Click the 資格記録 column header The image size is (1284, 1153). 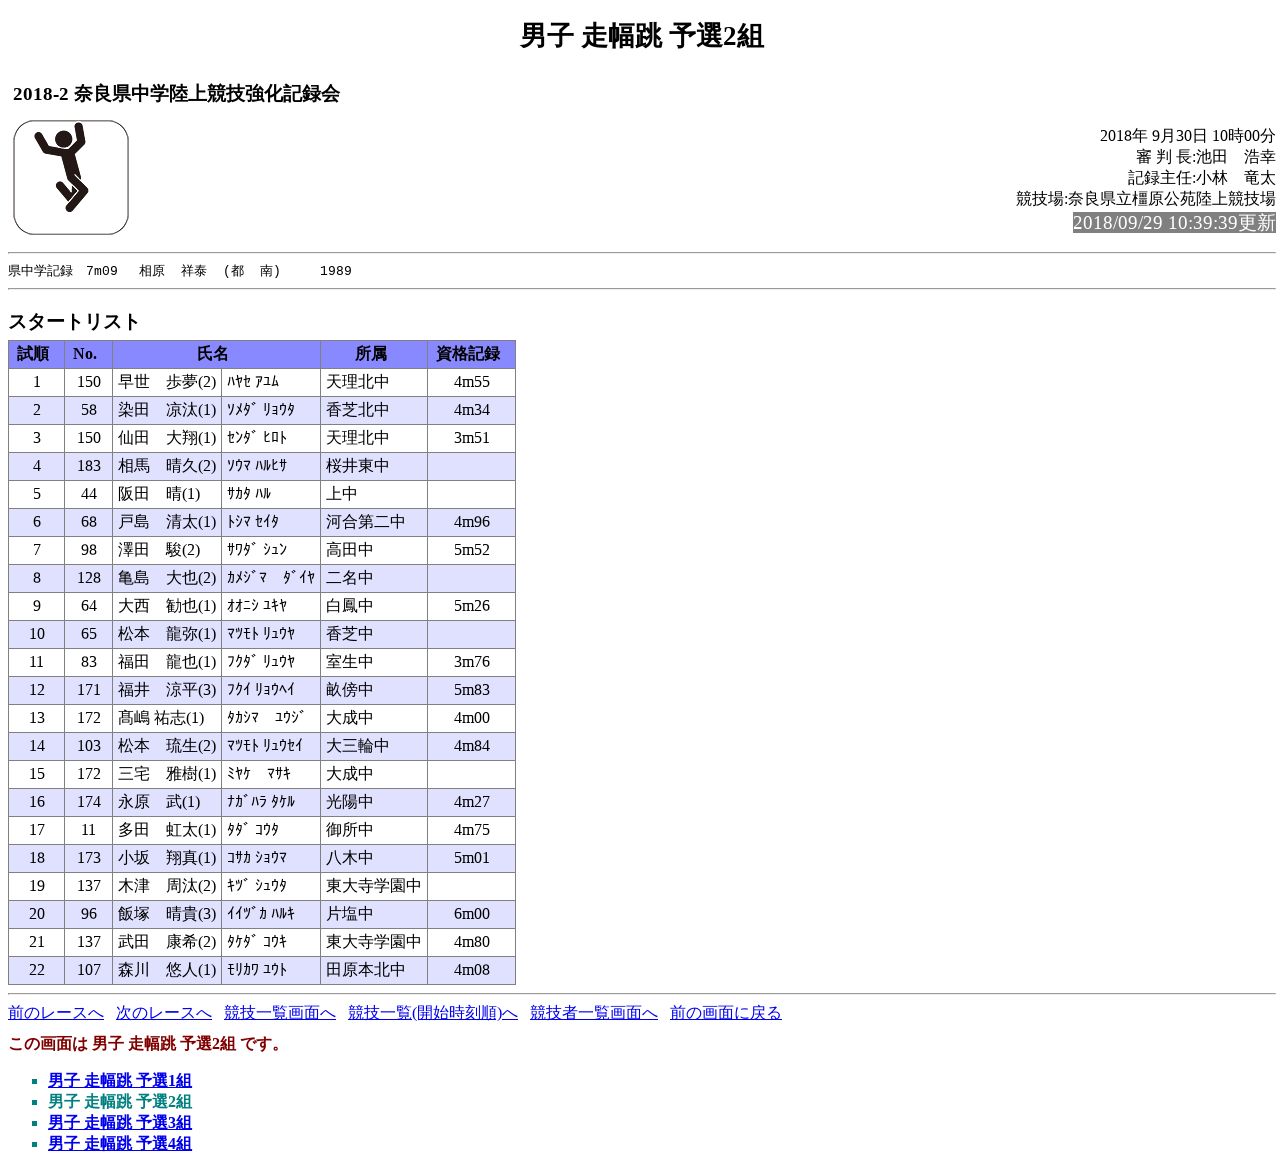pos(472,354)
